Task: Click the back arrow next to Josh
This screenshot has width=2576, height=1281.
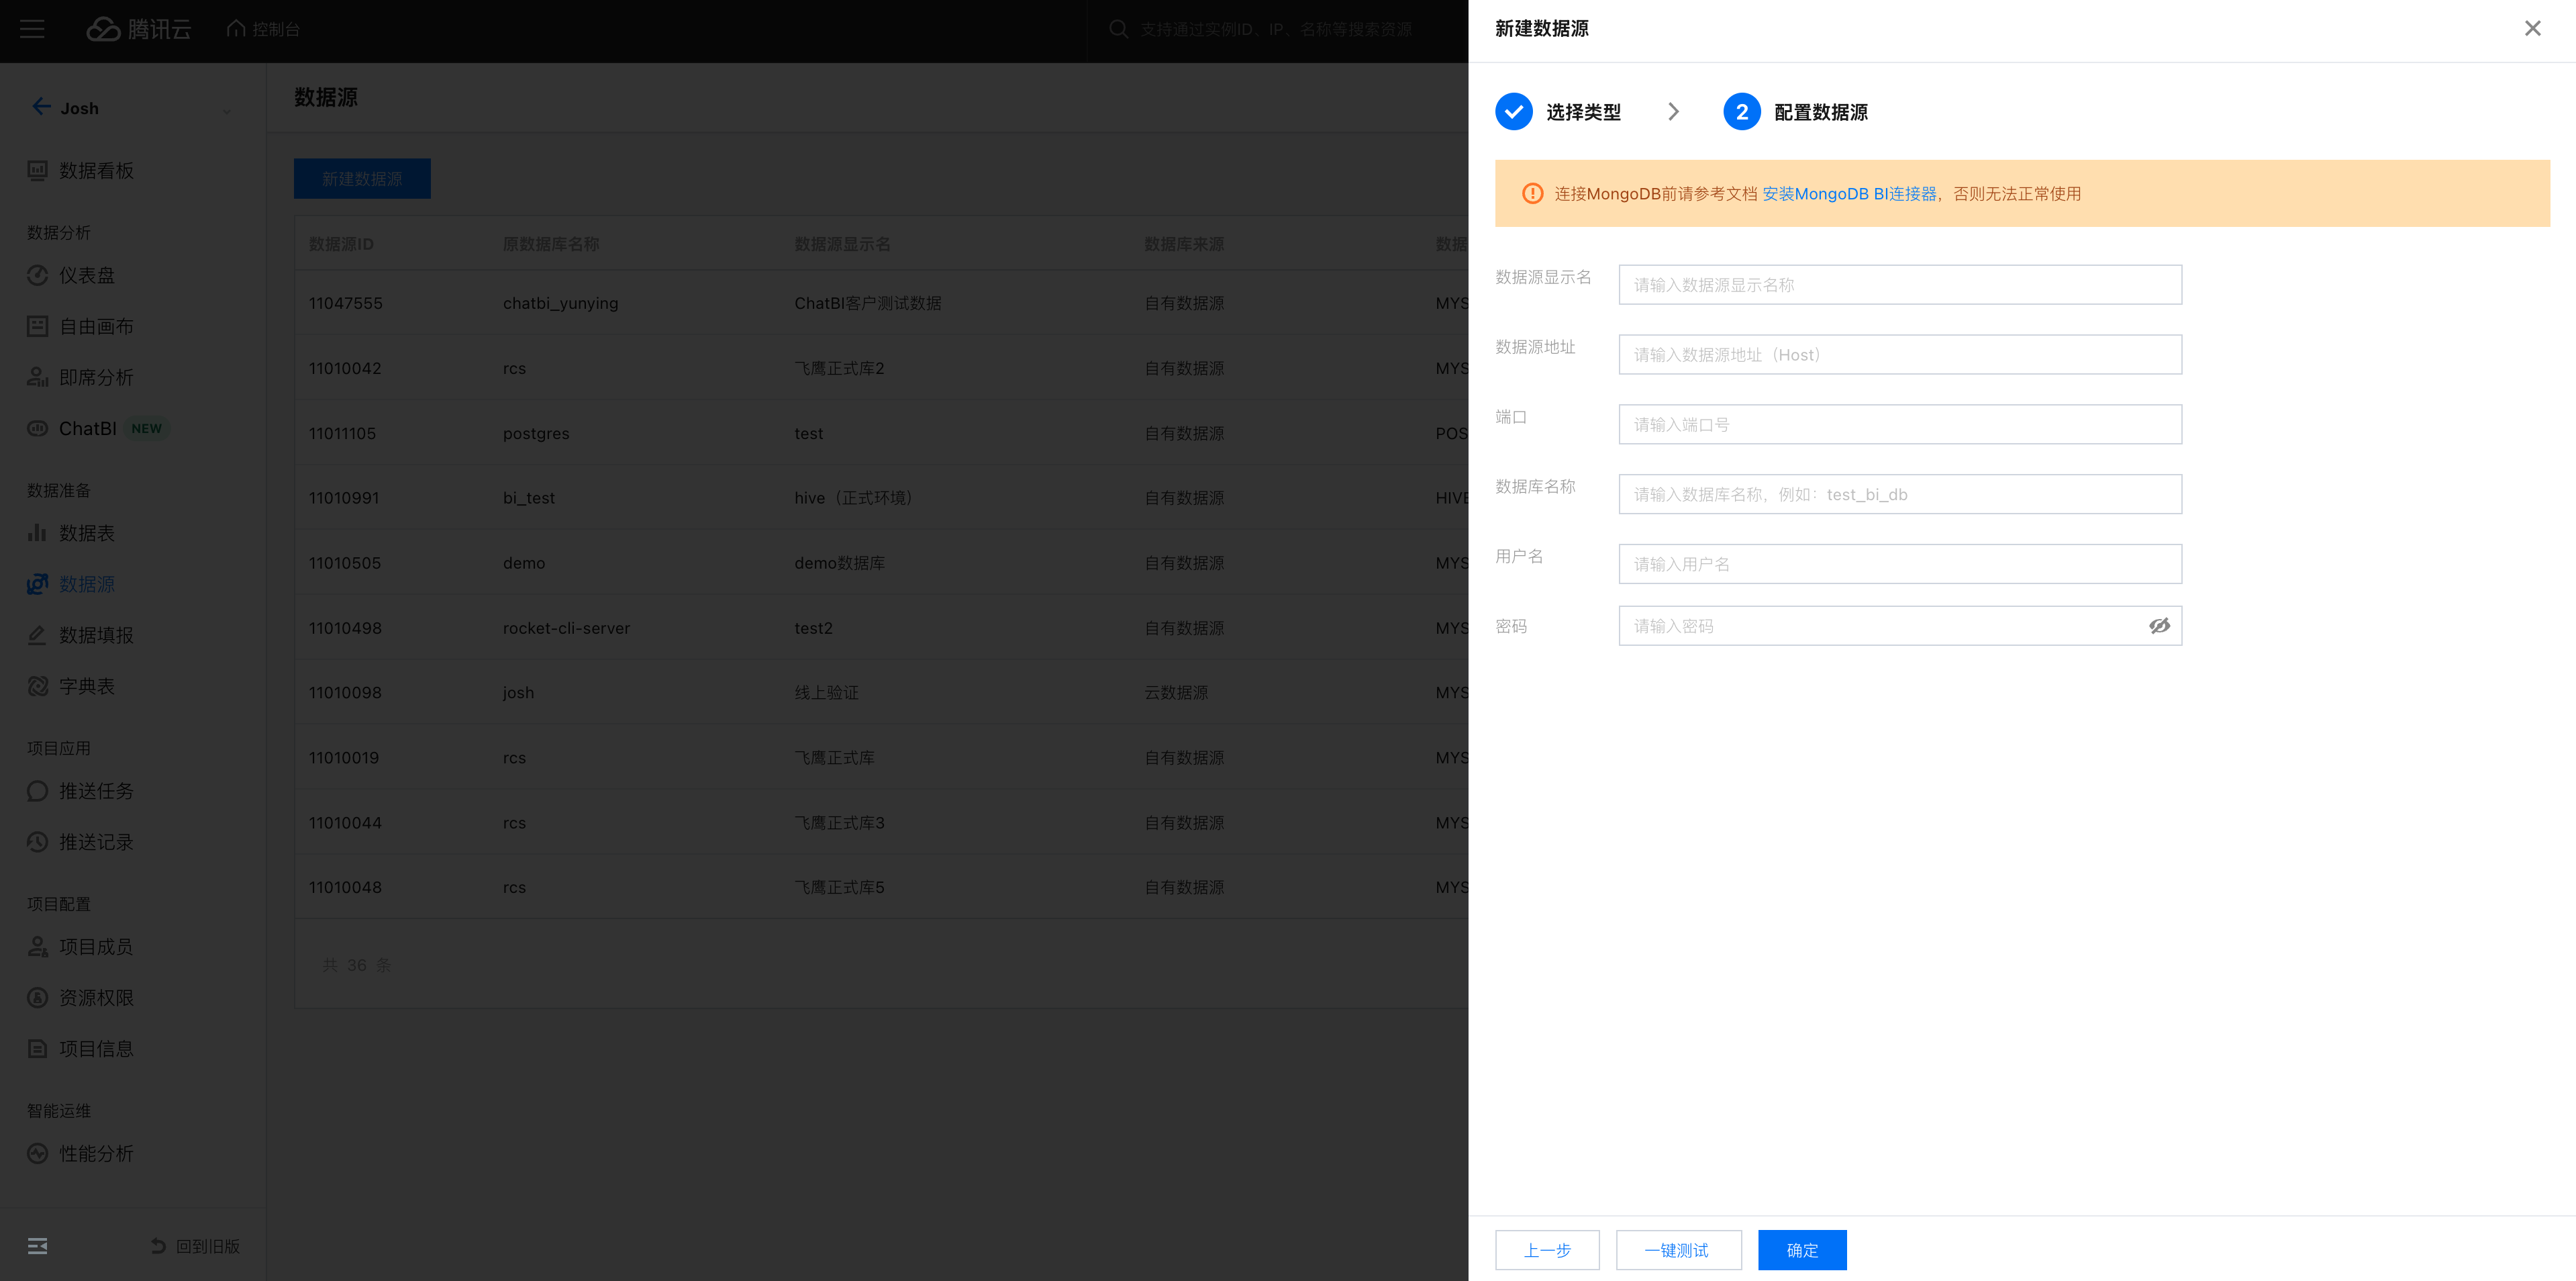Action: coord(41,107)
